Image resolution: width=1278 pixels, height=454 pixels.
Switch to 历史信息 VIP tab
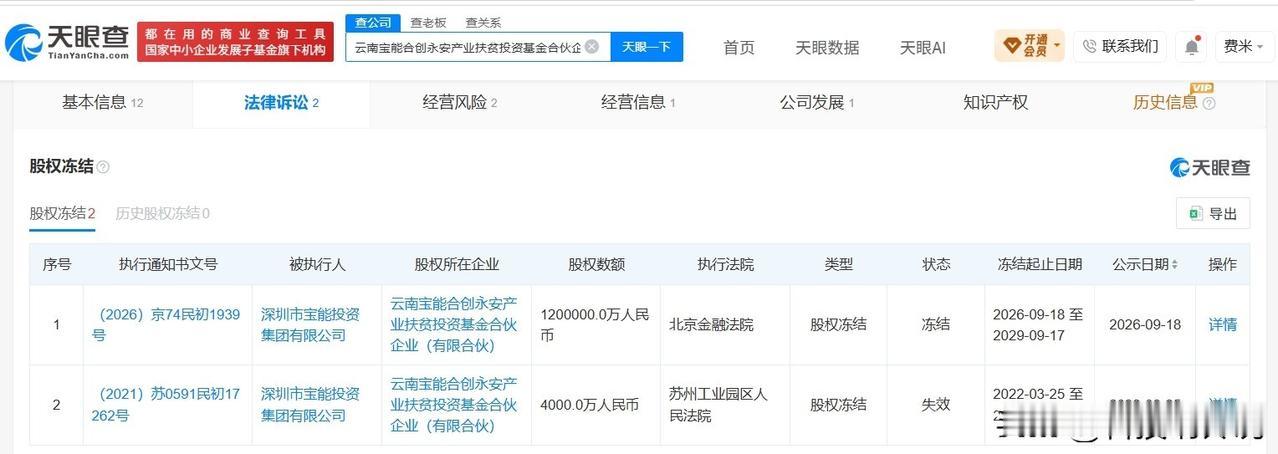point(1174,102)
